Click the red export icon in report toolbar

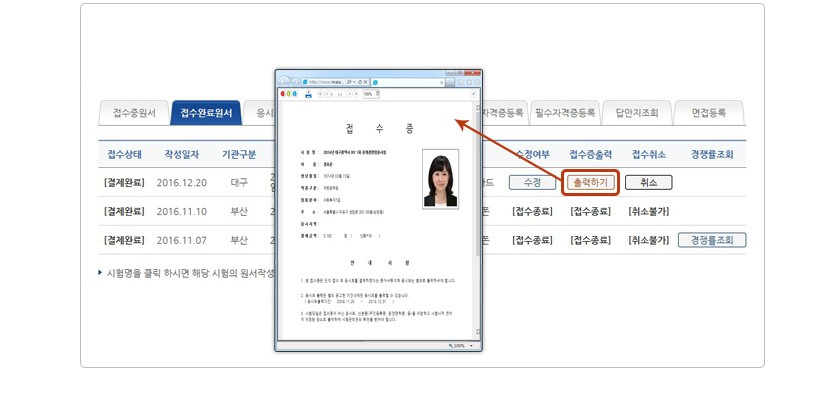tap(283, 94)
